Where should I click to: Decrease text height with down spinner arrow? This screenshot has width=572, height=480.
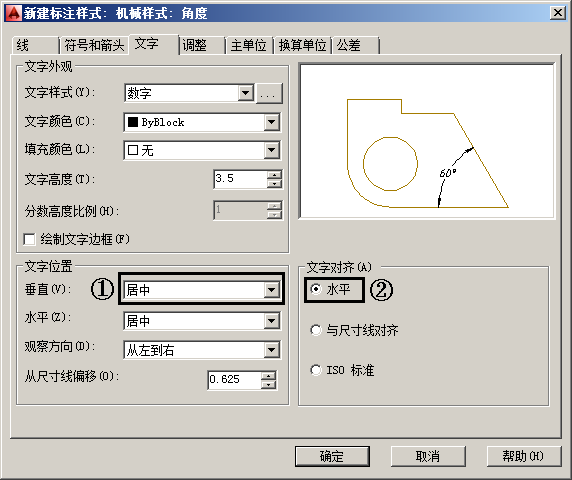pos(274,183)
